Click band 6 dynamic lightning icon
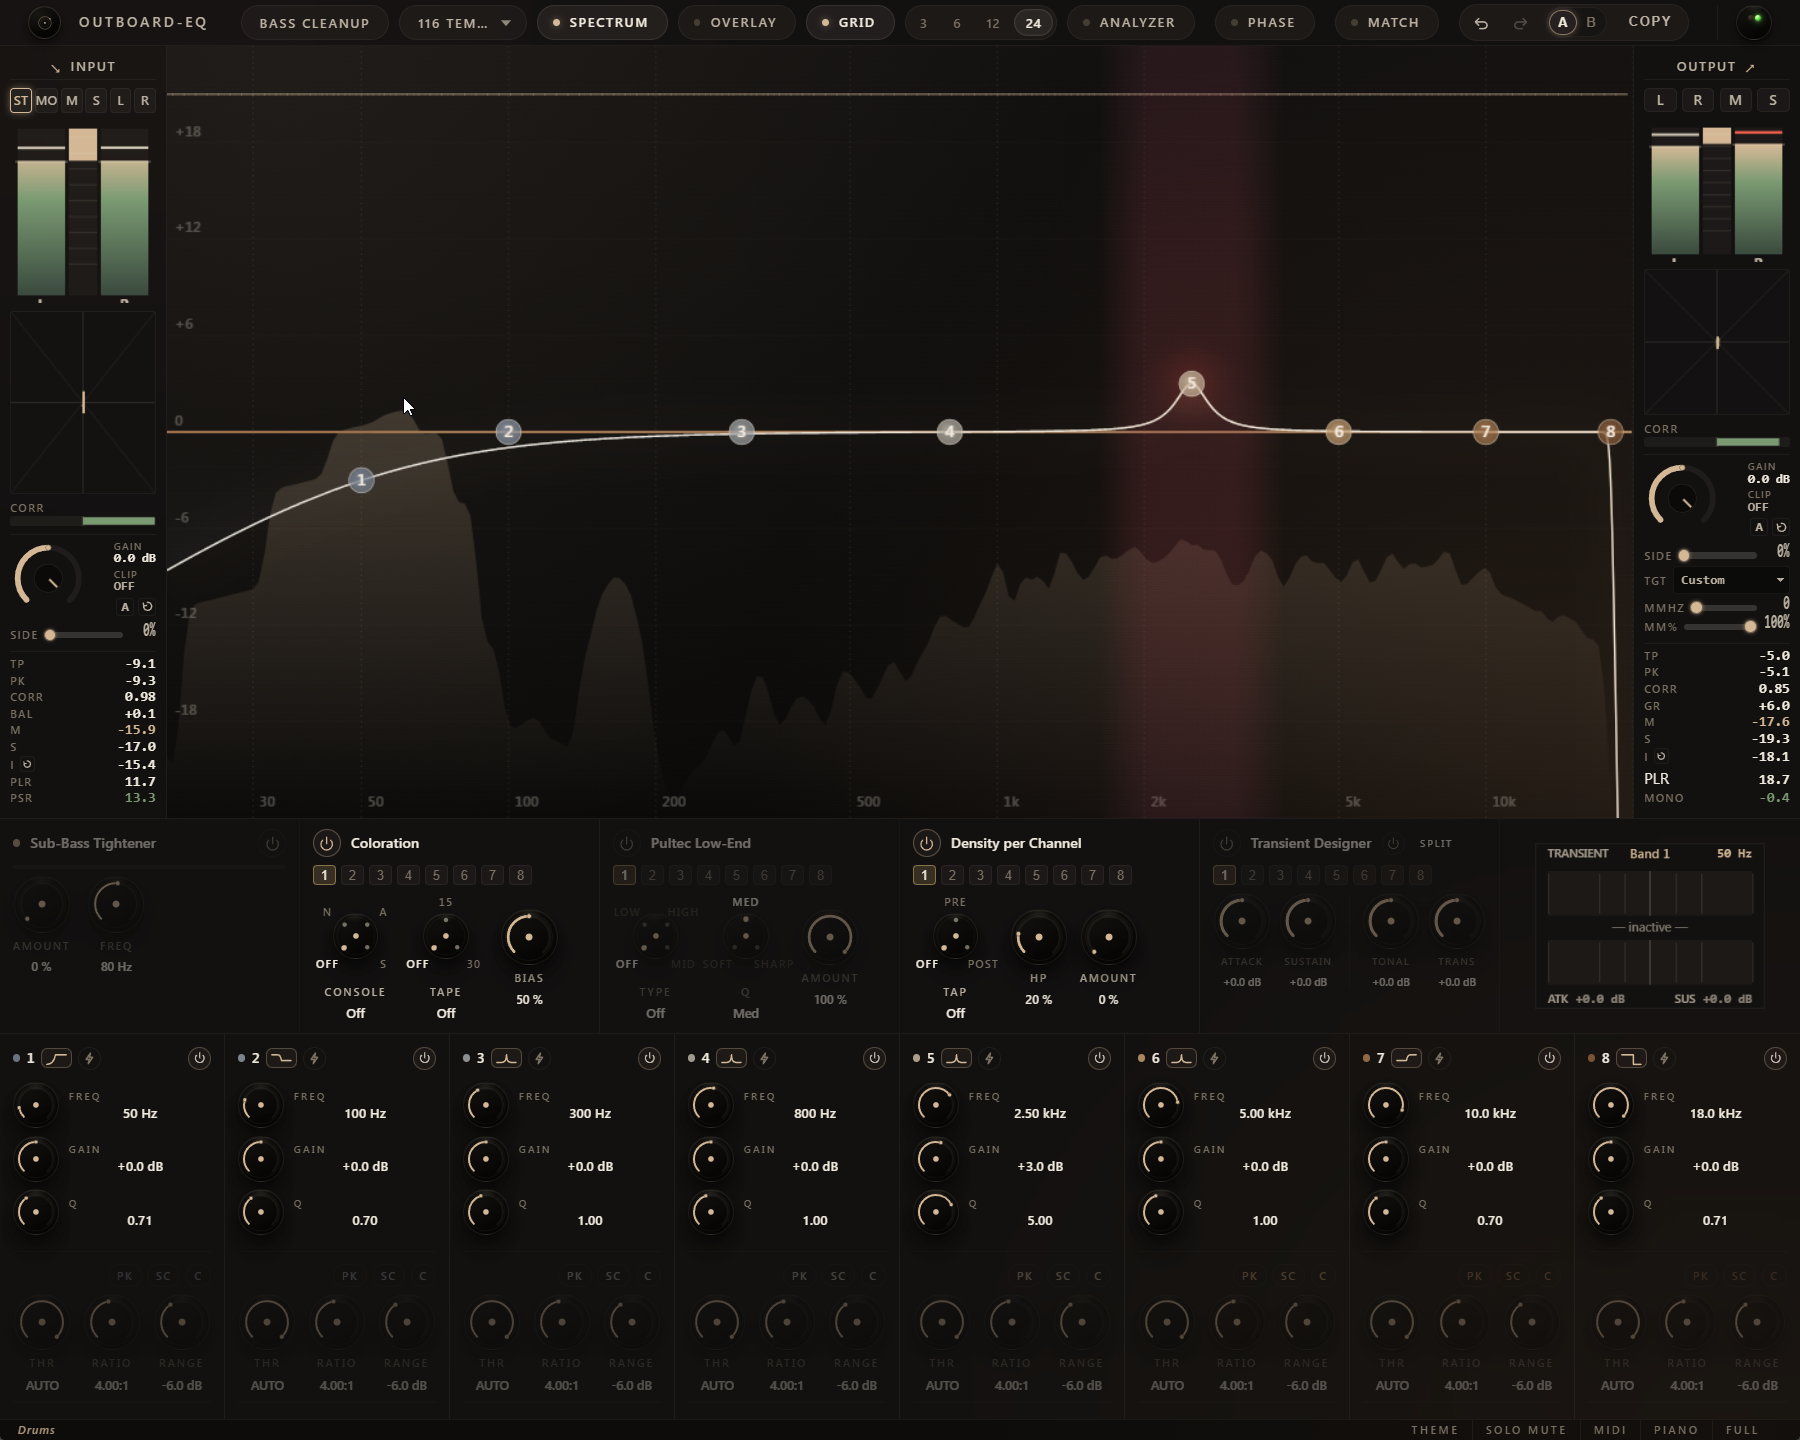Image resolution: width=1800 pixels, height=1440 pixels. tap(1214, 1058)
